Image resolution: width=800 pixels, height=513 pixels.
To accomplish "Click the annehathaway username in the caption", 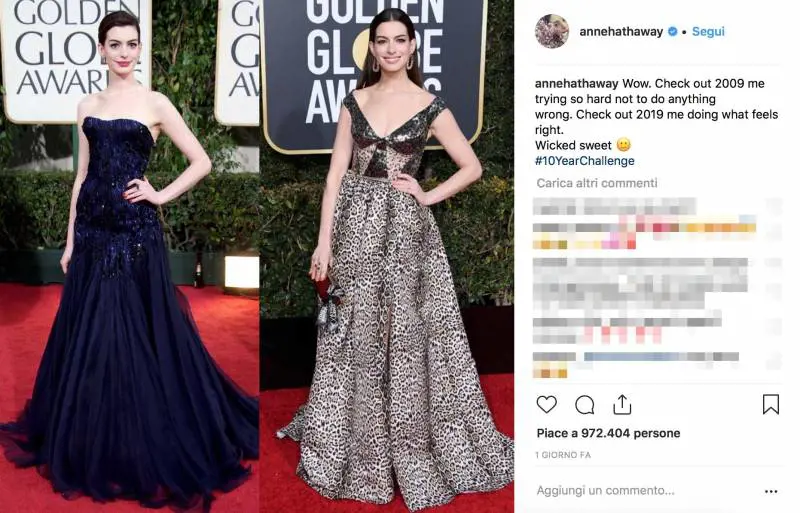I will tap(577, 83).
